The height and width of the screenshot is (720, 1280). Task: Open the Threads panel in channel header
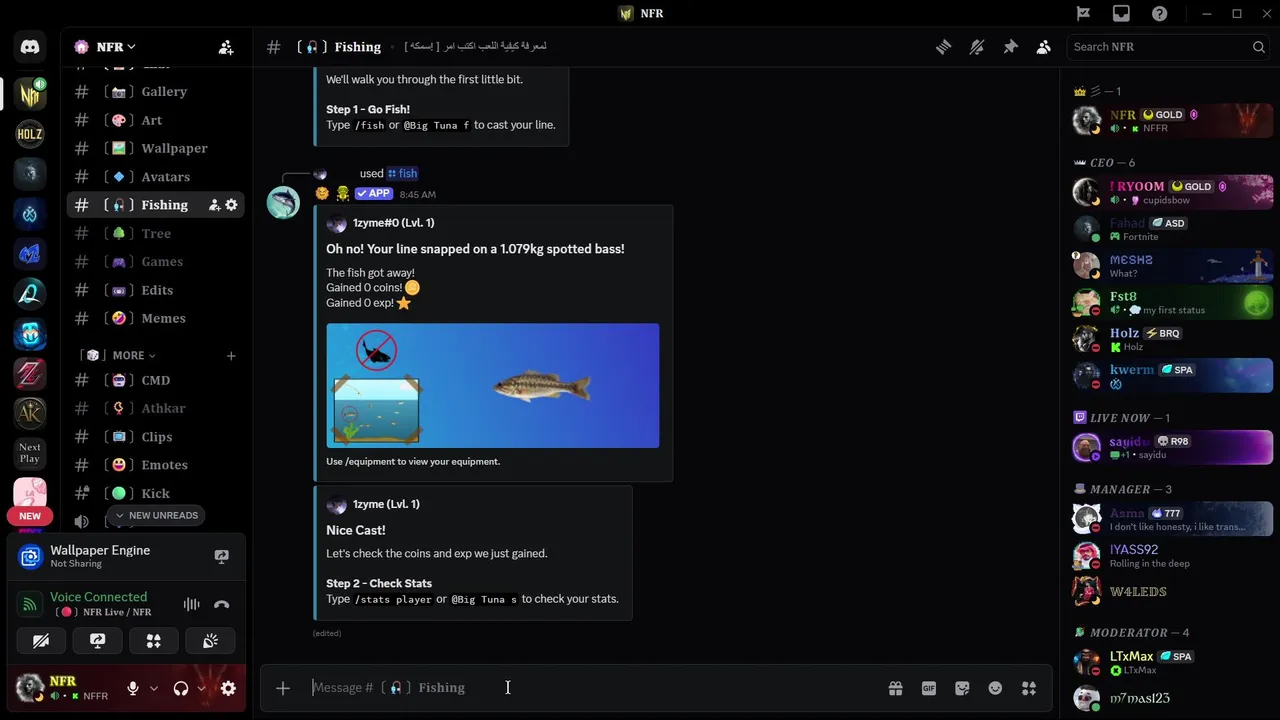[x=943, y=47]
